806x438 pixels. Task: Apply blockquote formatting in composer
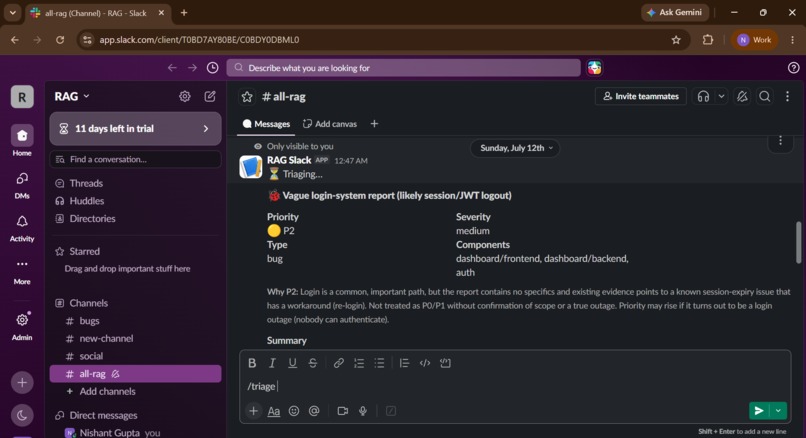tap(405, 363)
